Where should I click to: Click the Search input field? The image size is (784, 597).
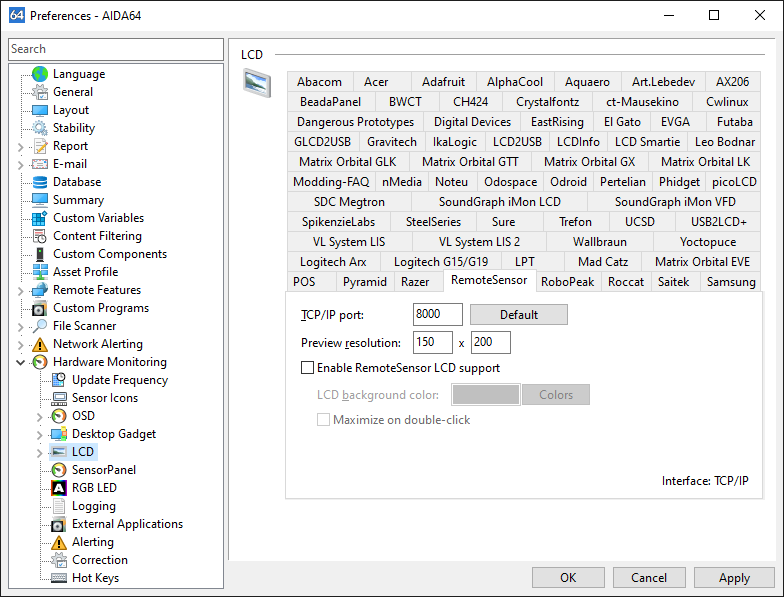pos(116,49)
